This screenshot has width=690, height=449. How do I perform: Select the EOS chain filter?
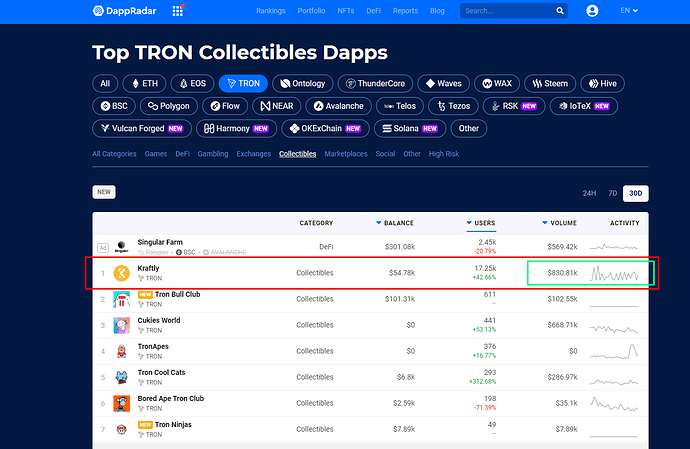click(192, 84)
